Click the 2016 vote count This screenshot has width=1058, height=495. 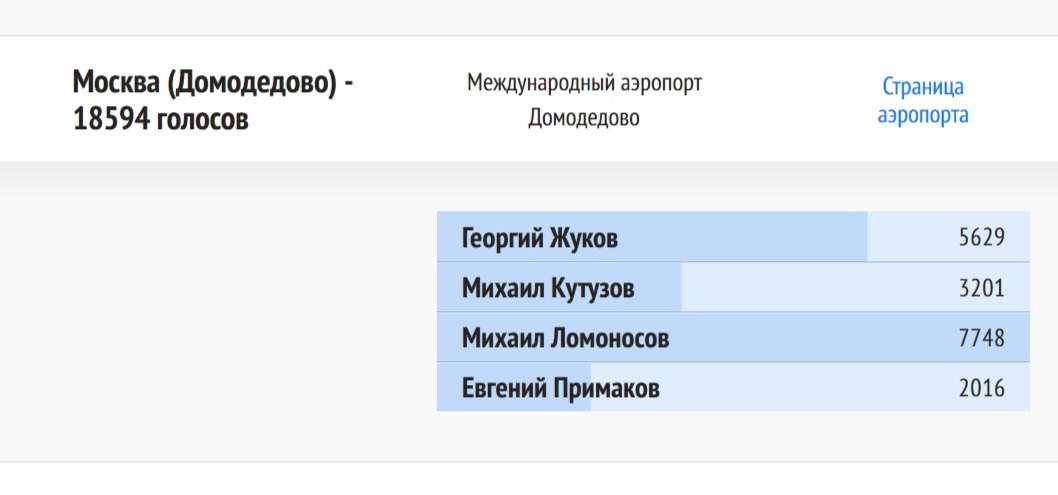[982, 388]
